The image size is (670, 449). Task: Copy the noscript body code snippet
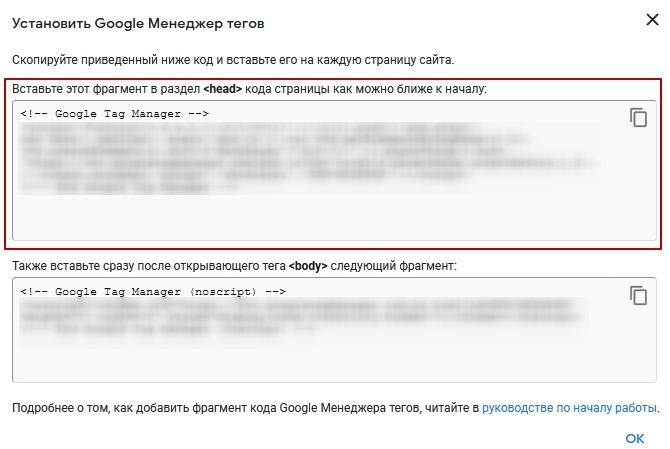(x=638, y=296)
